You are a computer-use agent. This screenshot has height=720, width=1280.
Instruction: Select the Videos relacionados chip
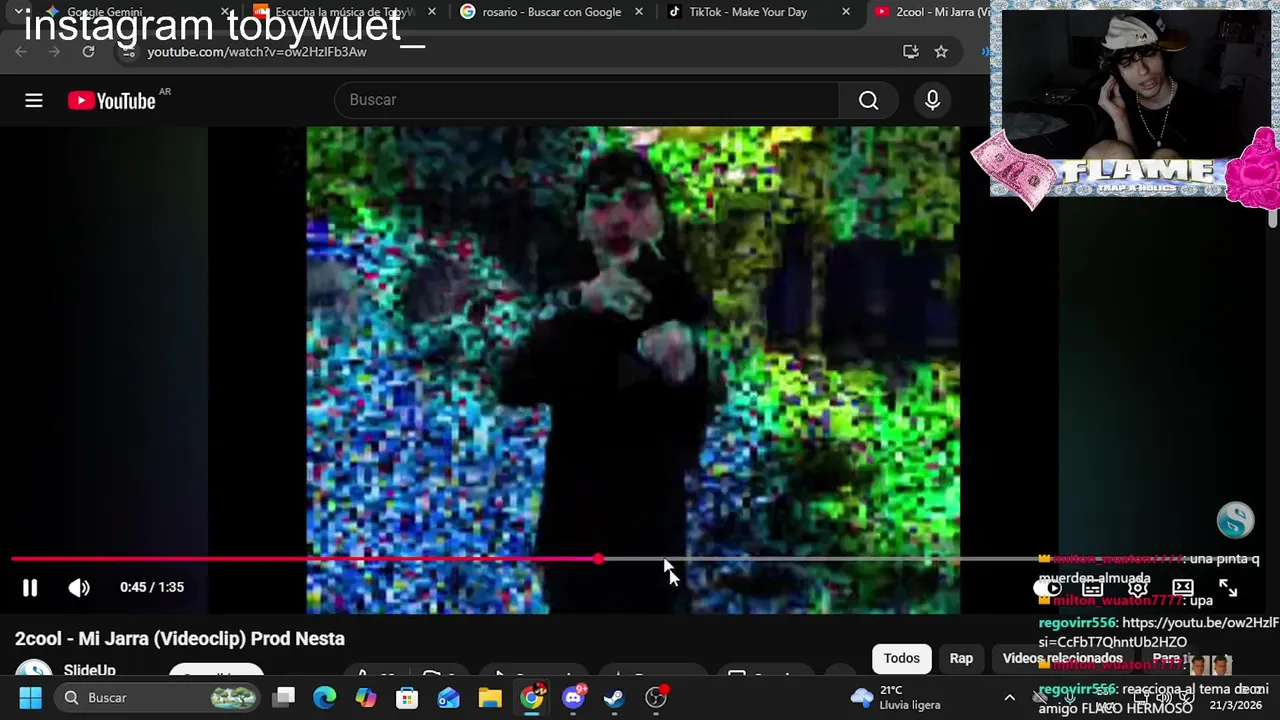(1062, 658)
